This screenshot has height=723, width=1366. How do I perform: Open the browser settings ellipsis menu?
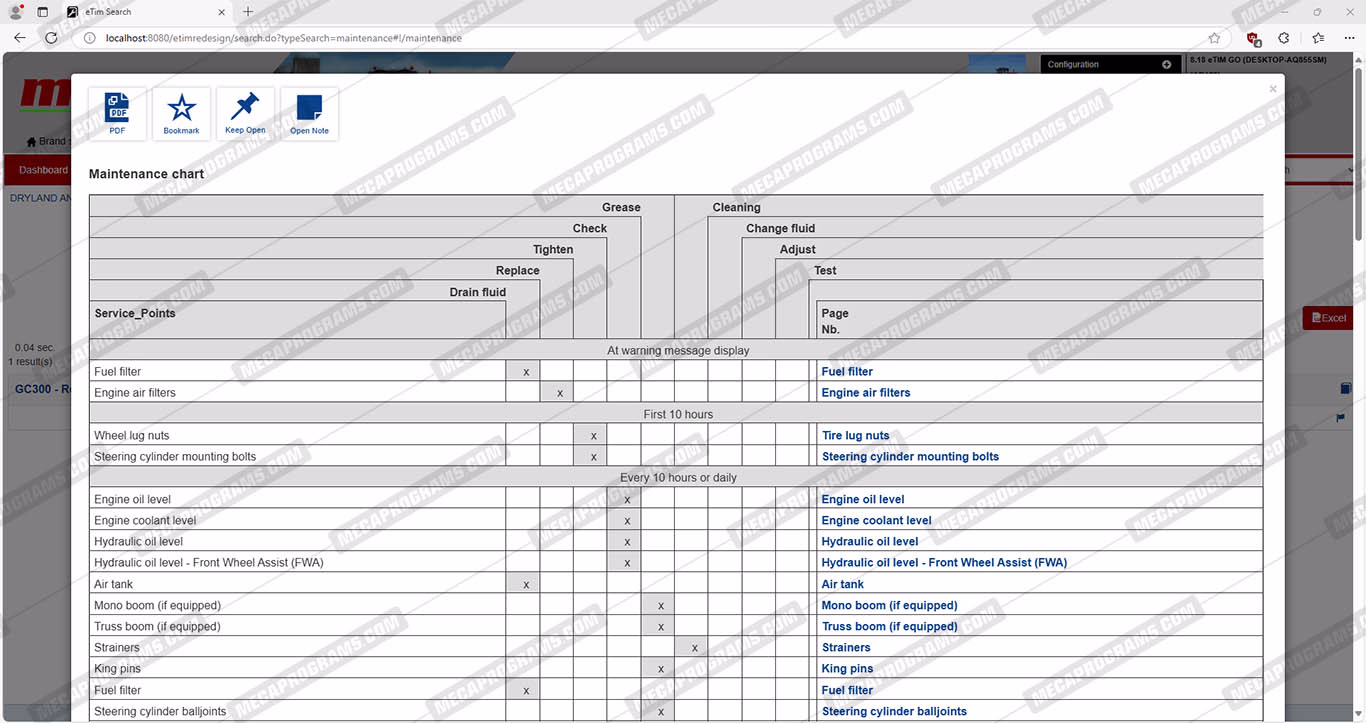click(x=1349, y=38)
